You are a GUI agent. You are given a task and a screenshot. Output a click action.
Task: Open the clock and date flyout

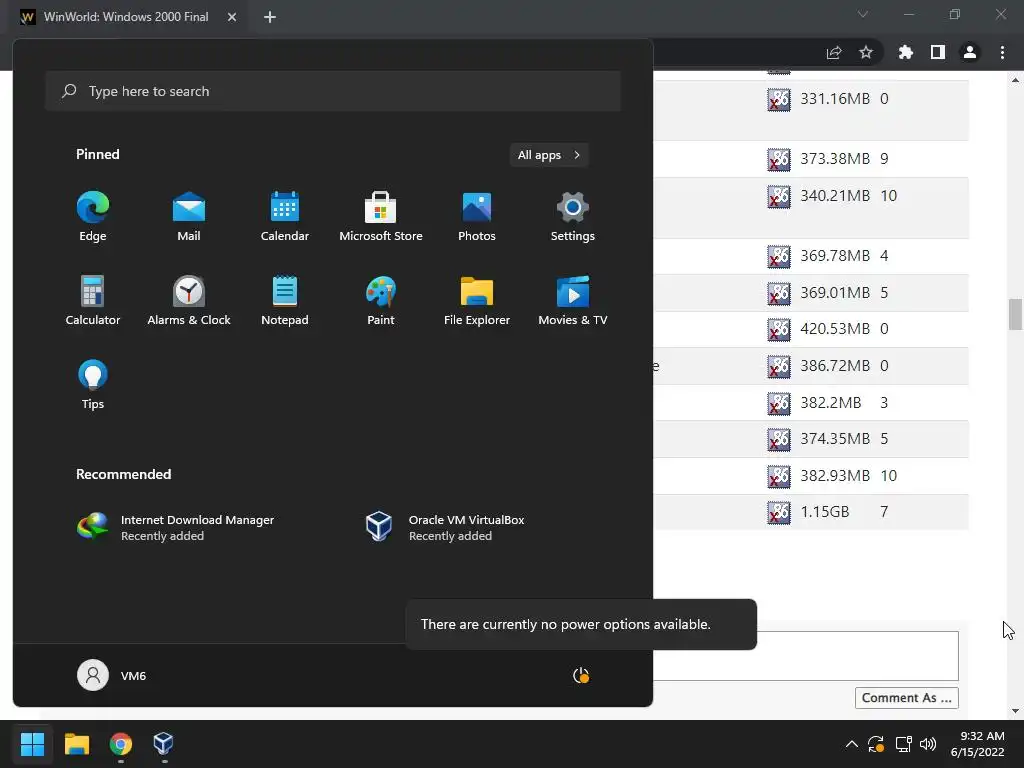[977, 744]
